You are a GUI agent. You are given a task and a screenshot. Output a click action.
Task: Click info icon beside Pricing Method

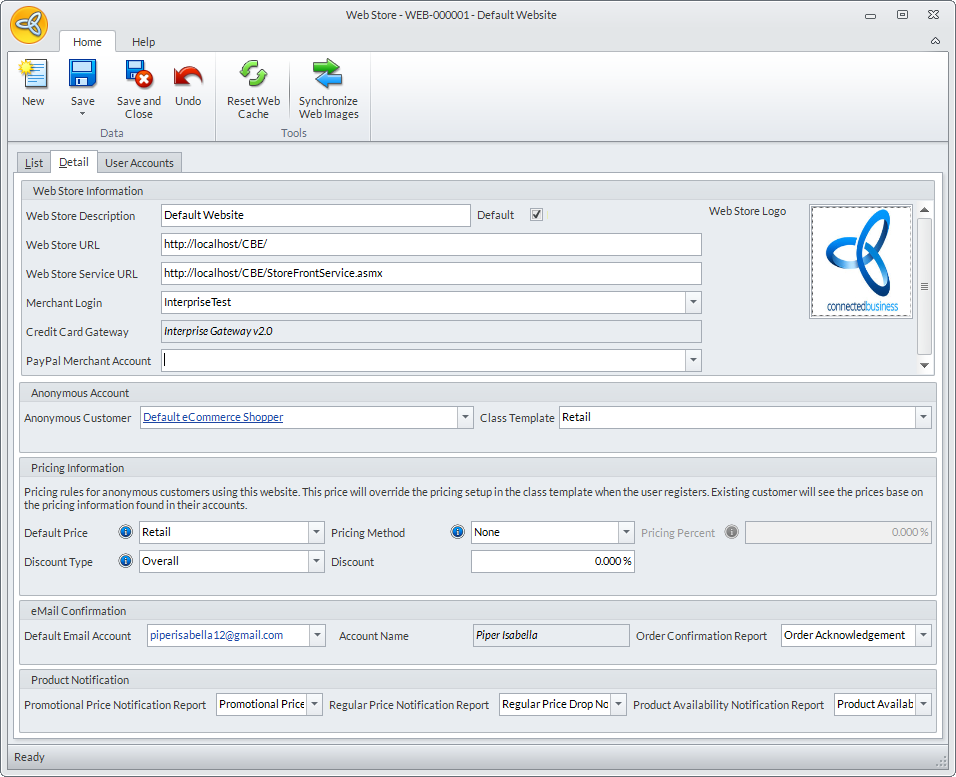pos(458,533)
